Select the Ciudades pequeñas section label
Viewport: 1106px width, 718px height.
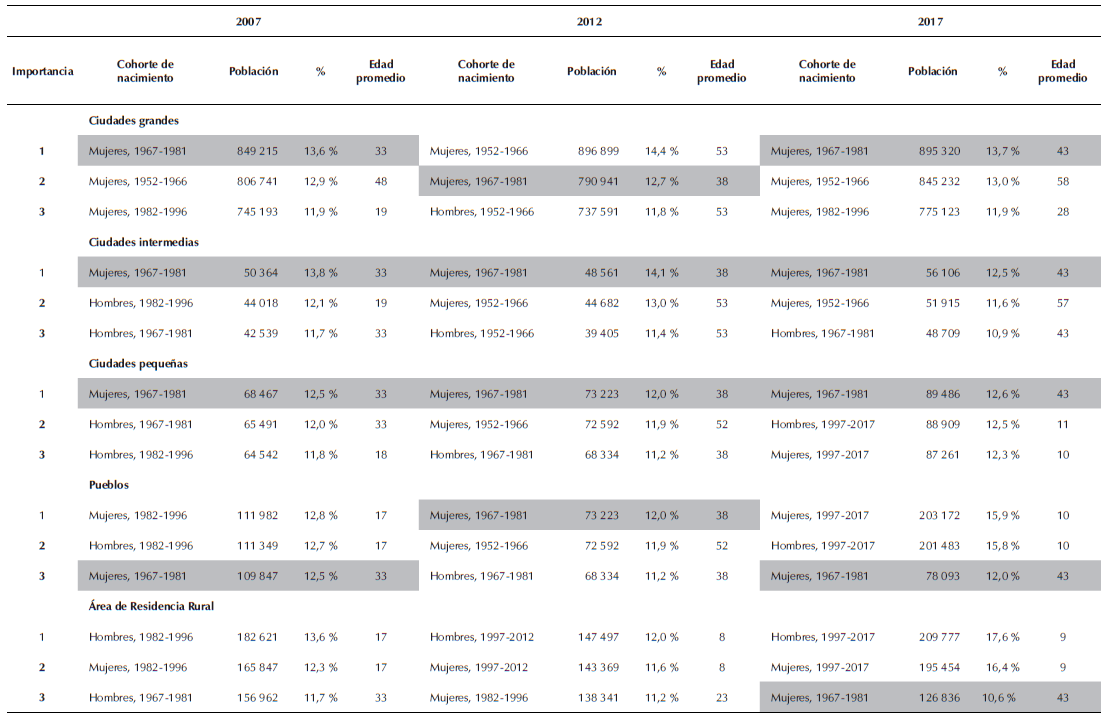coord(138,364)
